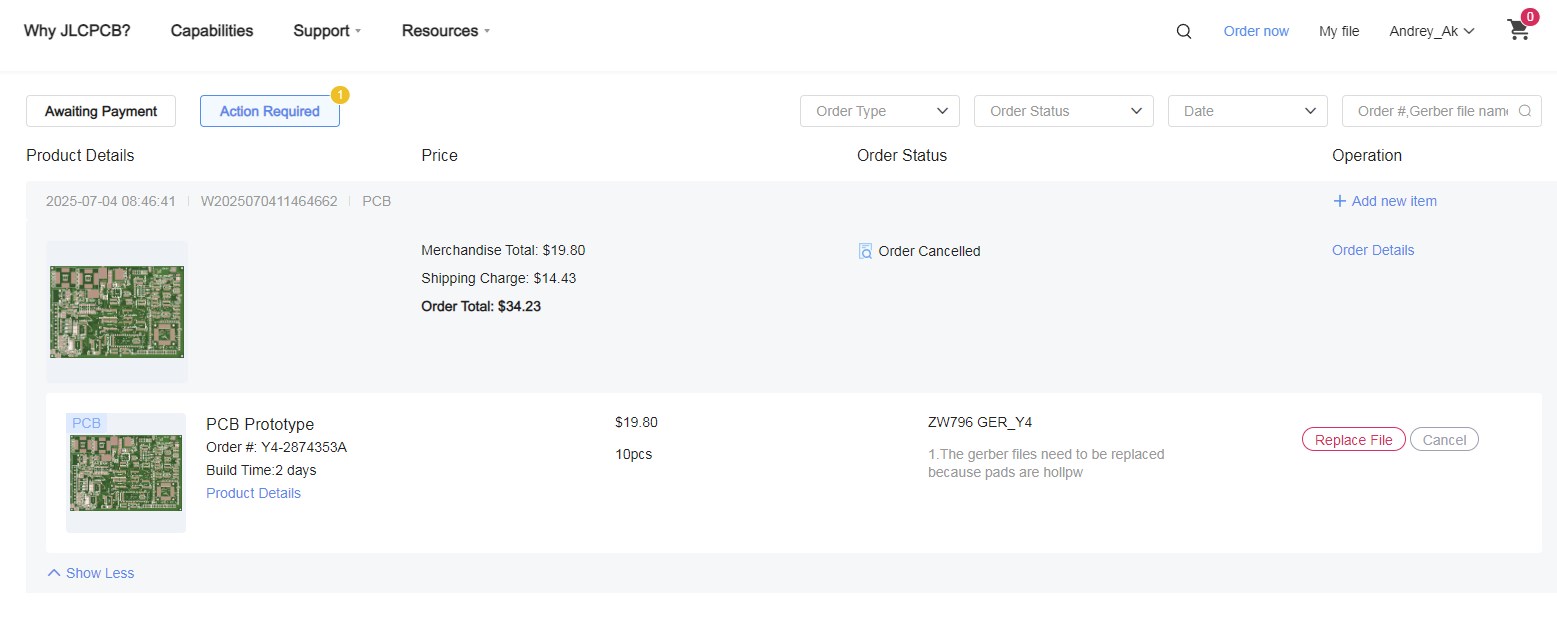Click the order status document icon
The image size is (1557, 629).
tap(866, 251)
